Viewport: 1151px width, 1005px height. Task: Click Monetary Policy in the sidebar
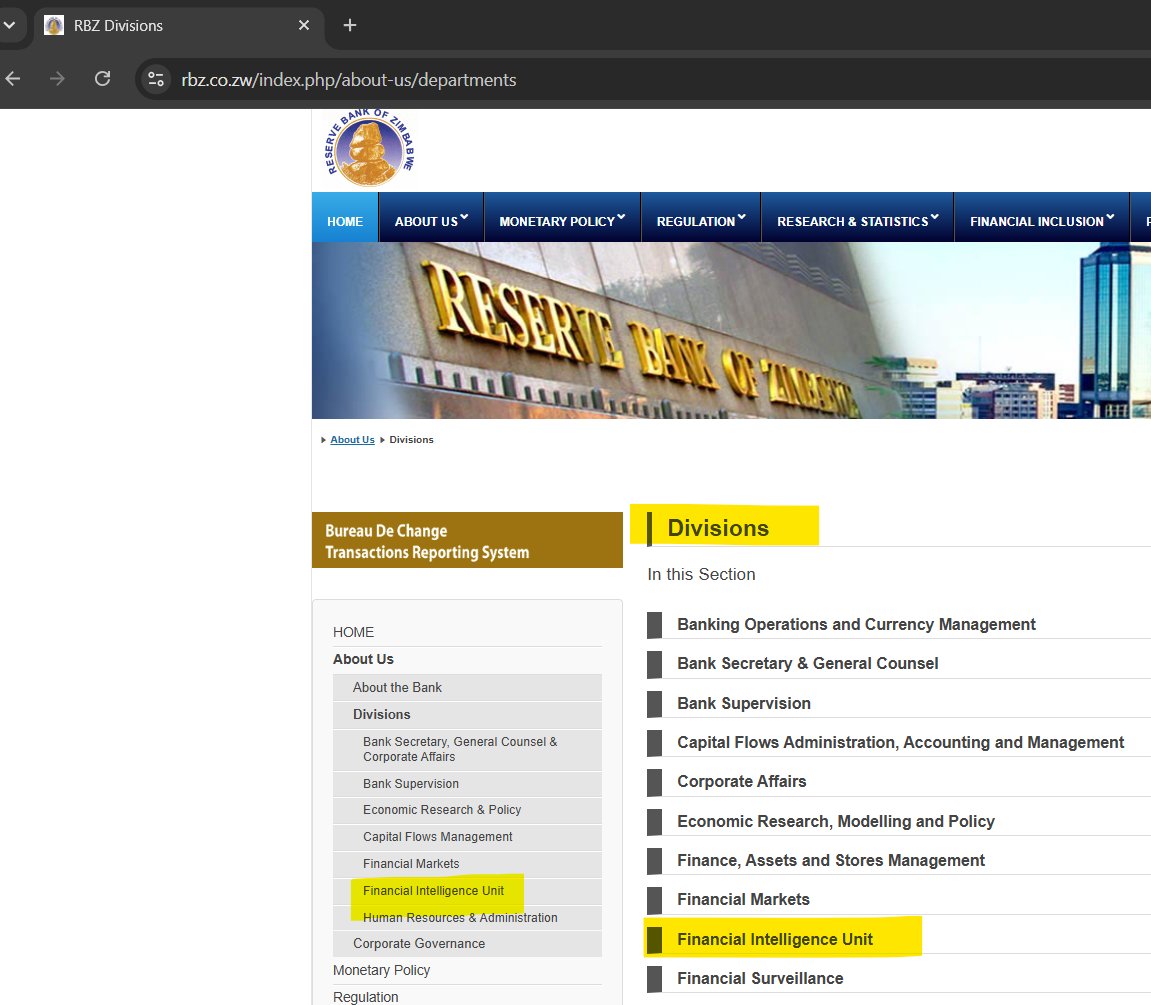[382, 970]
